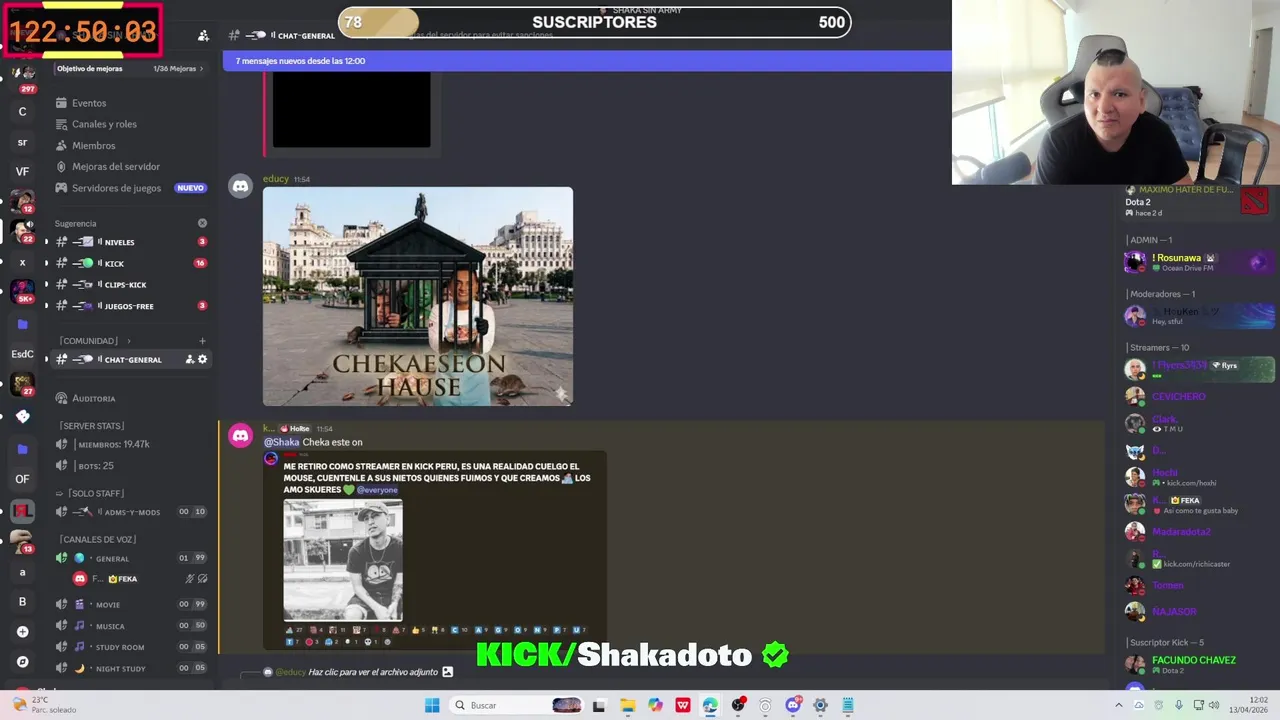
Task: Open invite icon on CHAT-GENERAL channel
Action: tap(189, 359)
